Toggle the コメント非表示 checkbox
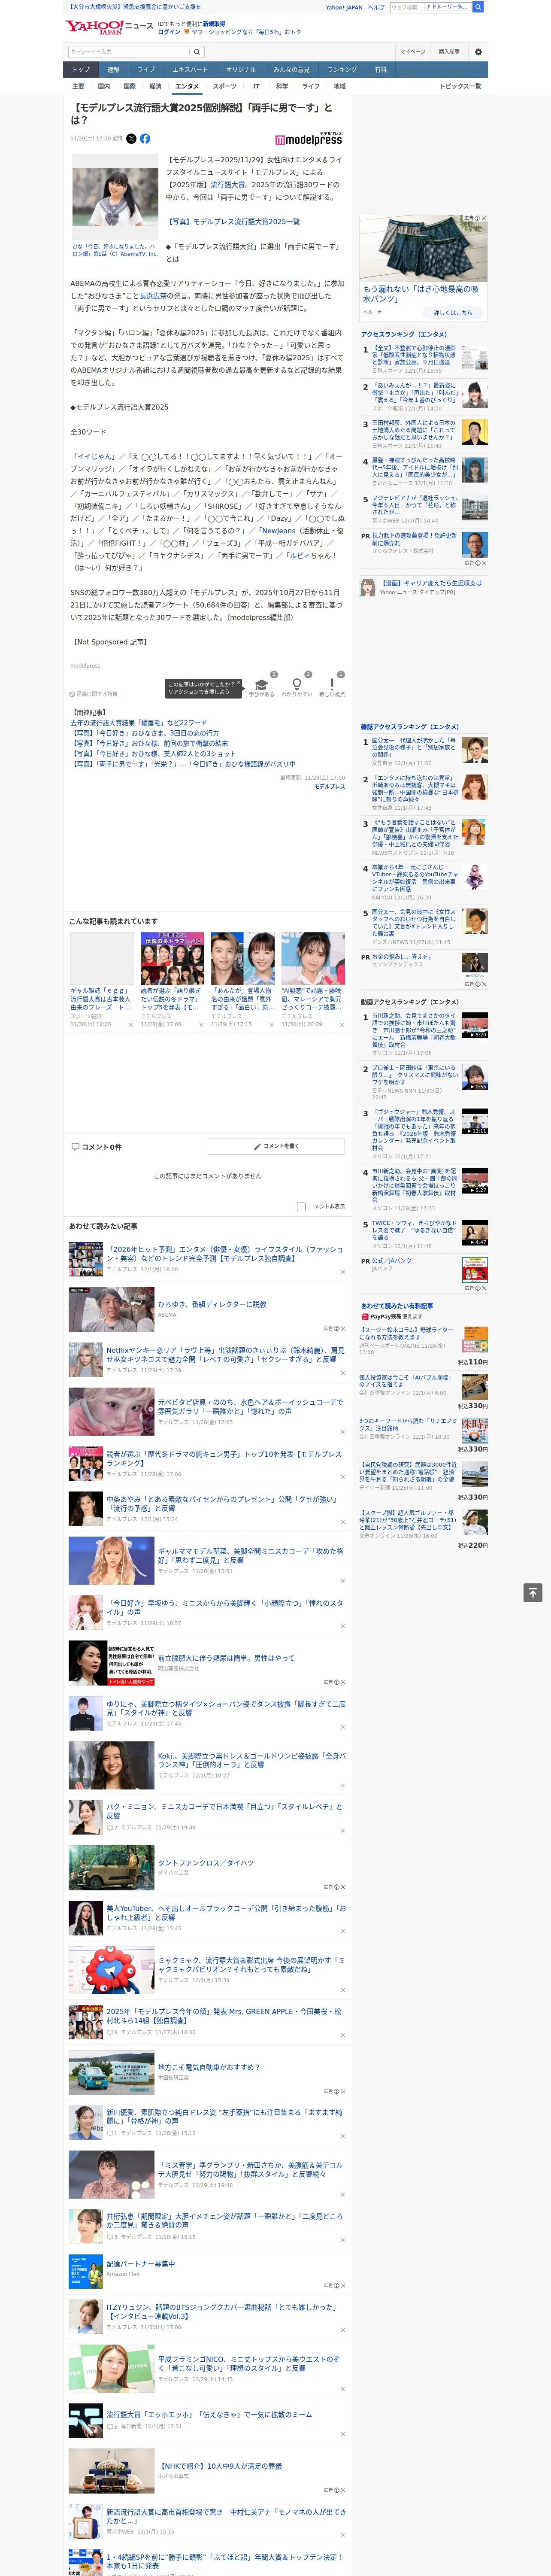This screenshot has height=2576, width=551. (301, 1207)
